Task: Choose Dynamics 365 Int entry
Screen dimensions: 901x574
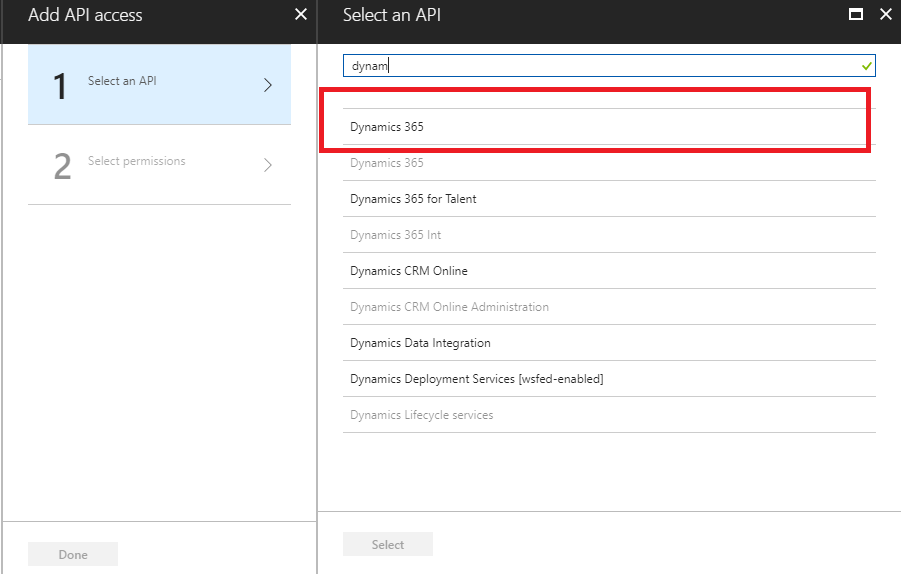Action: pos(395,235)
